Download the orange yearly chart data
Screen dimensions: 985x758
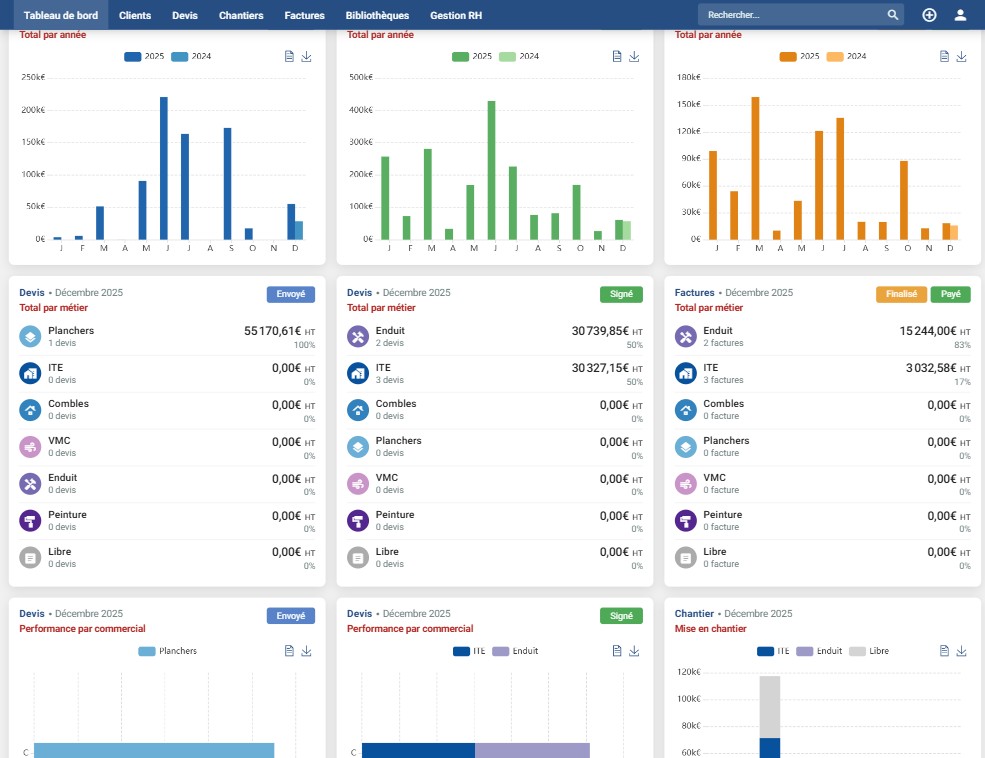(x=961, y=57)
